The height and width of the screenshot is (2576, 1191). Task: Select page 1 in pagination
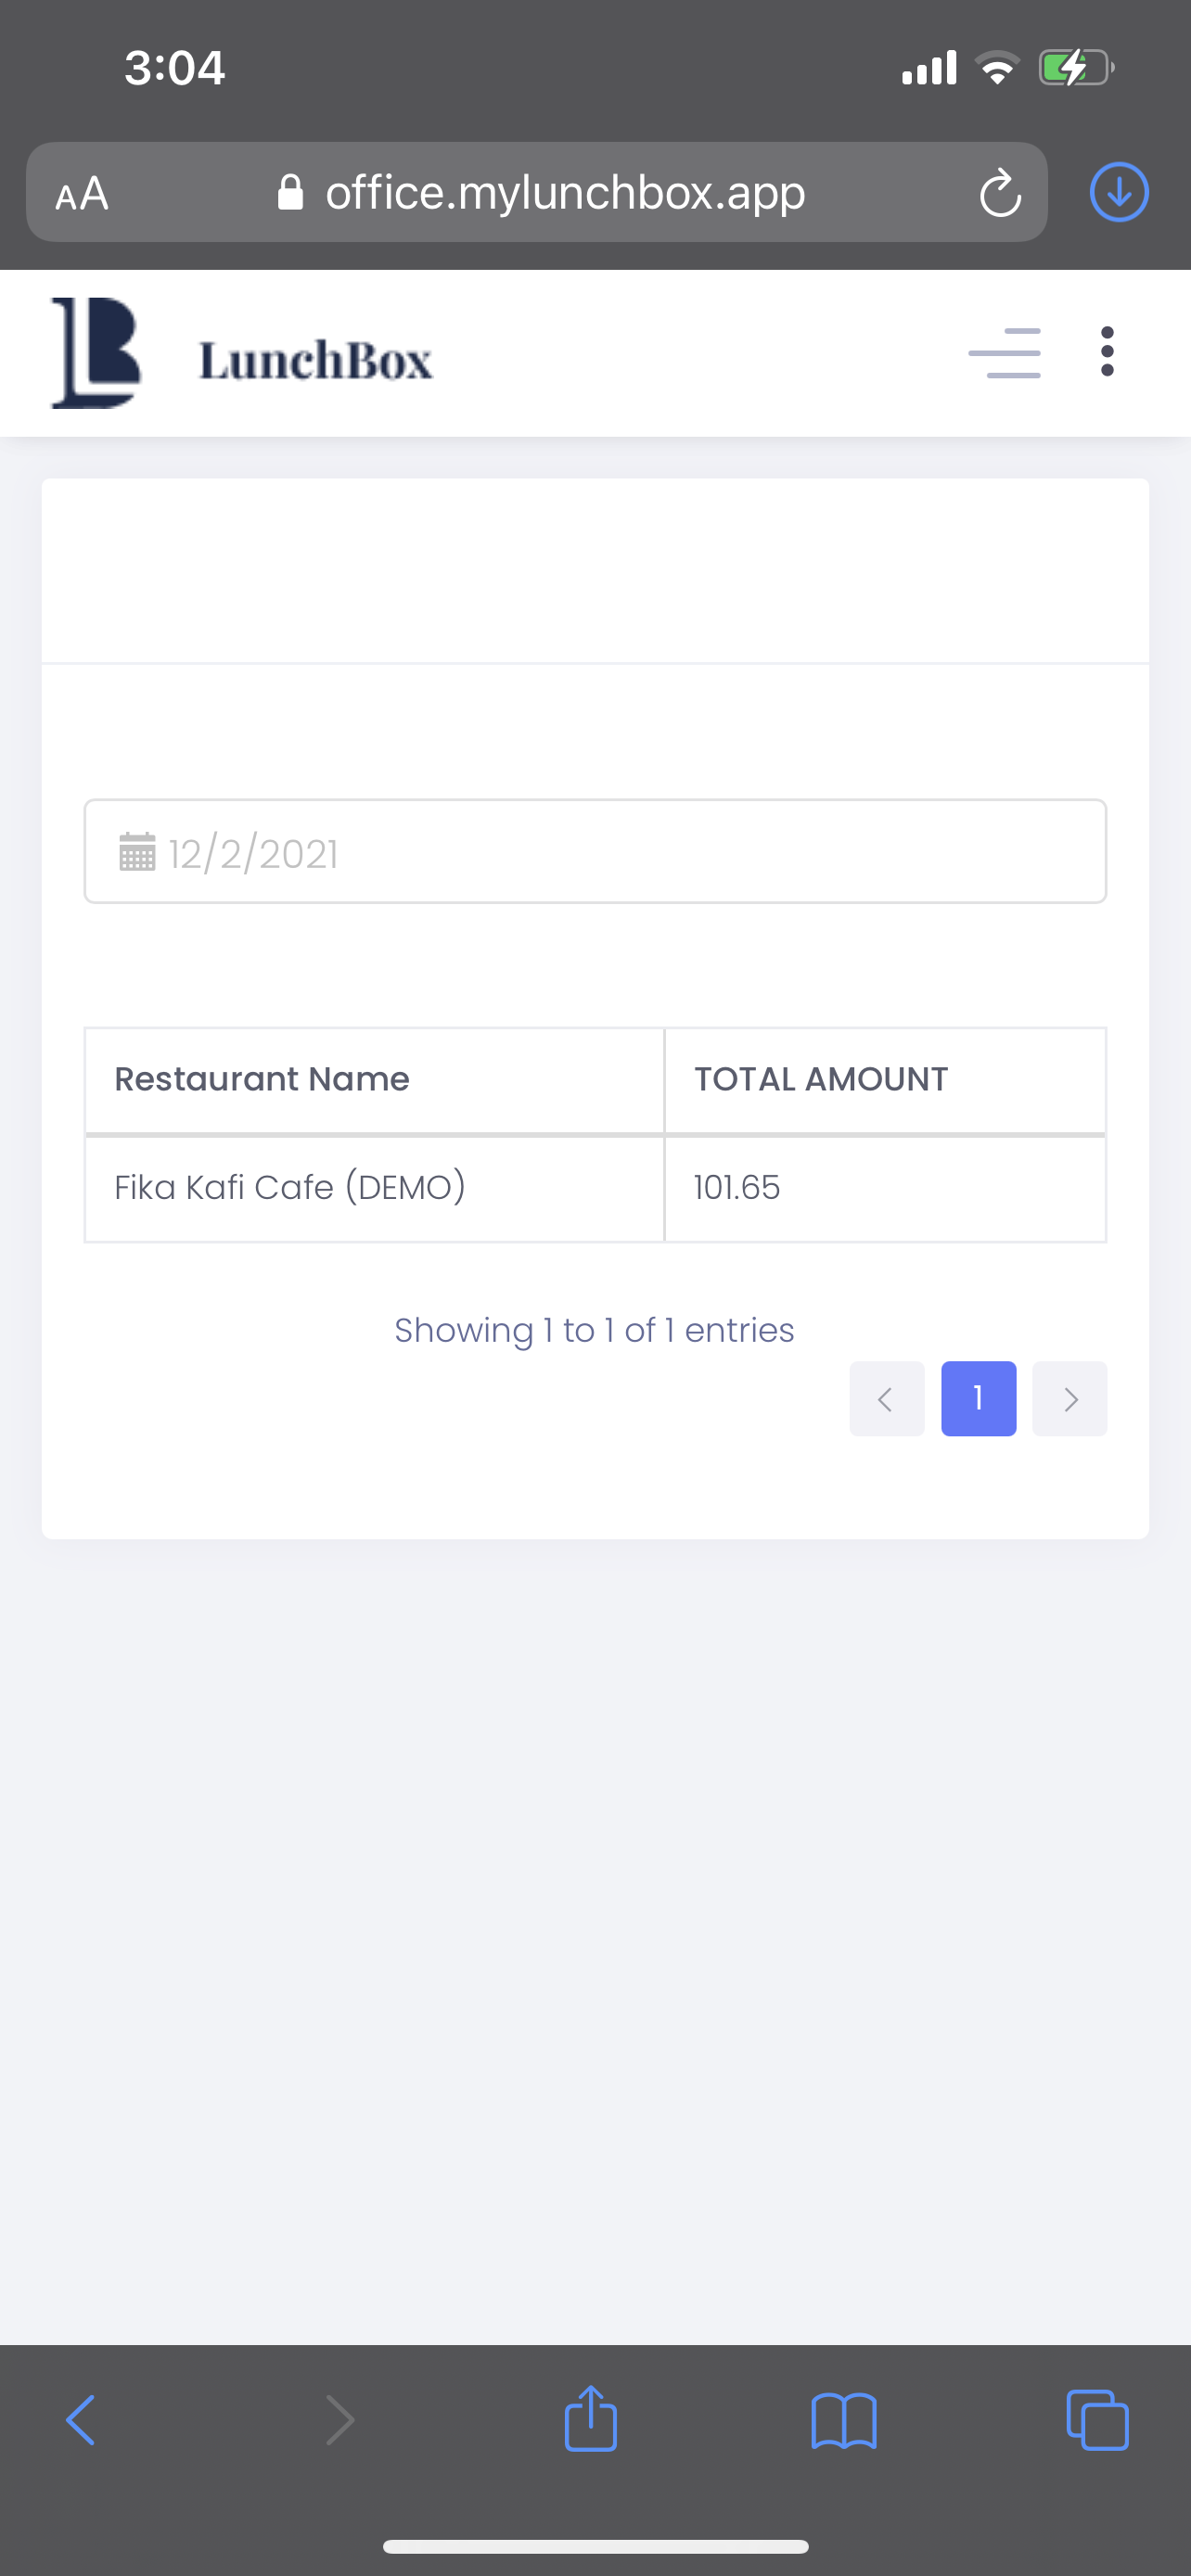(978, 1399)
